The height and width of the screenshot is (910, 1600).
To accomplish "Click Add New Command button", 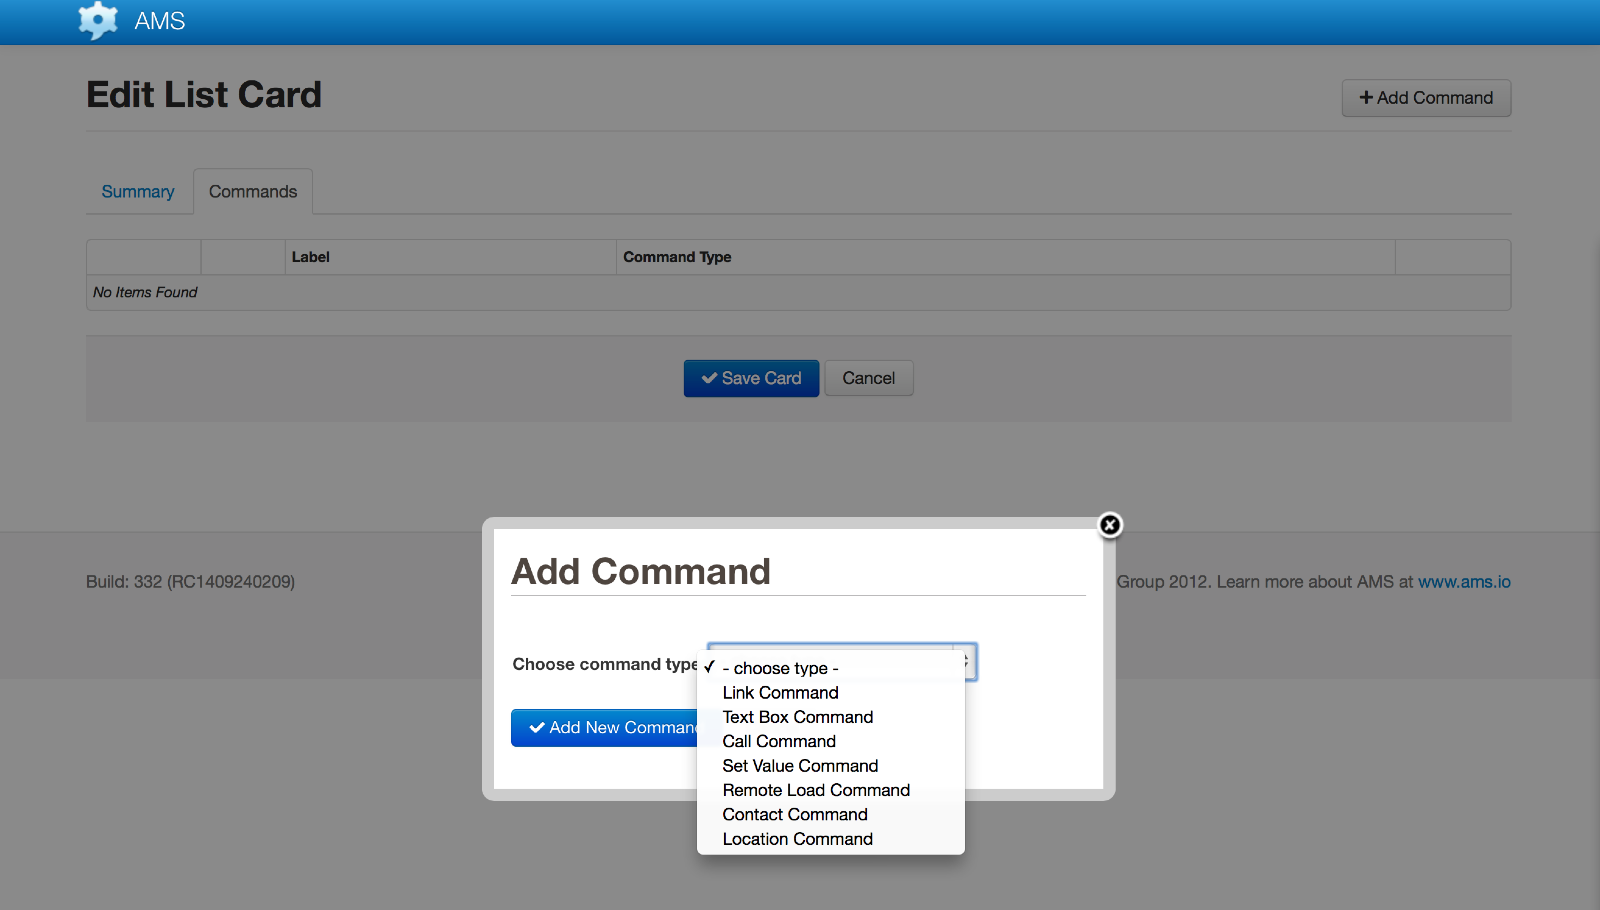I will point(606,728).
